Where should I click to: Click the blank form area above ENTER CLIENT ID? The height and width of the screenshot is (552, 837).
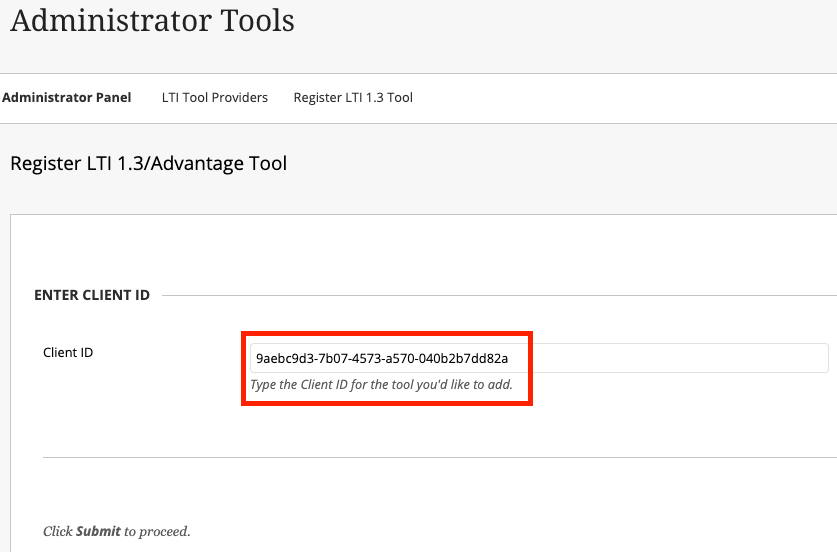(x=420, y=250)
